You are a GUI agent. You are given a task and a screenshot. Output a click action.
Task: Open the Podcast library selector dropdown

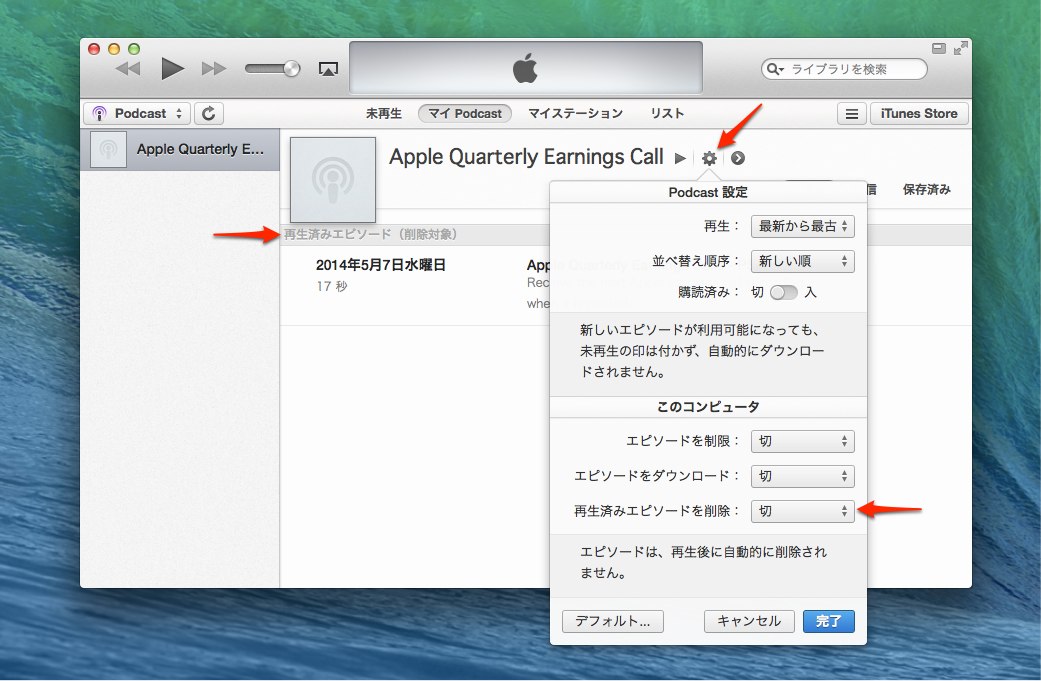137,114
